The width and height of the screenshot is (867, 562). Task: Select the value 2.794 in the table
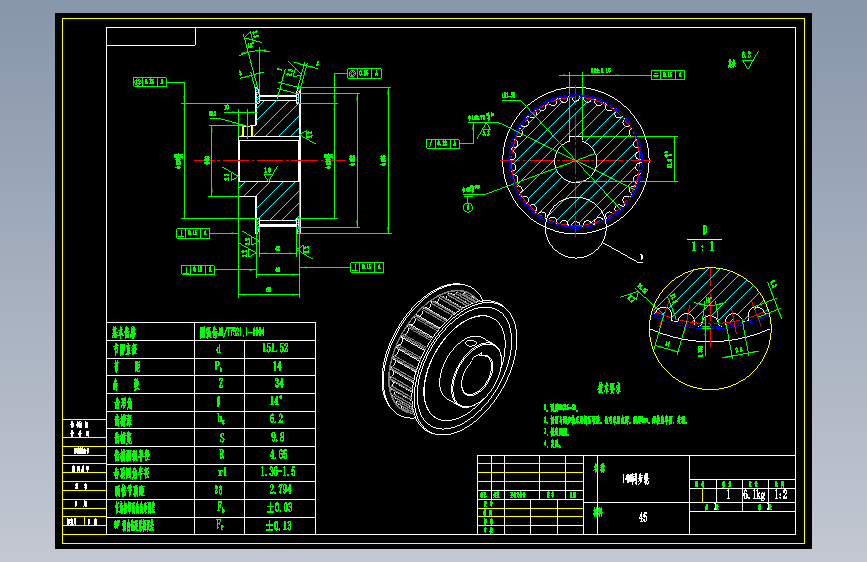(280, 490)
